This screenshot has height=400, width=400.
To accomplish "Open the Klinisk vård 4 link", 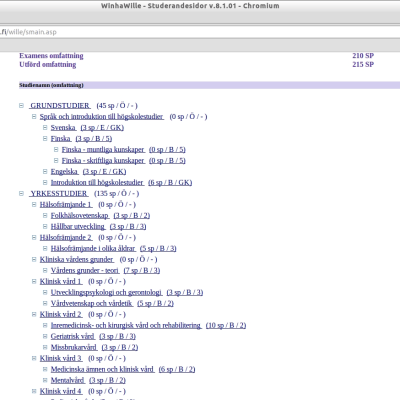I will pos(61,391).
